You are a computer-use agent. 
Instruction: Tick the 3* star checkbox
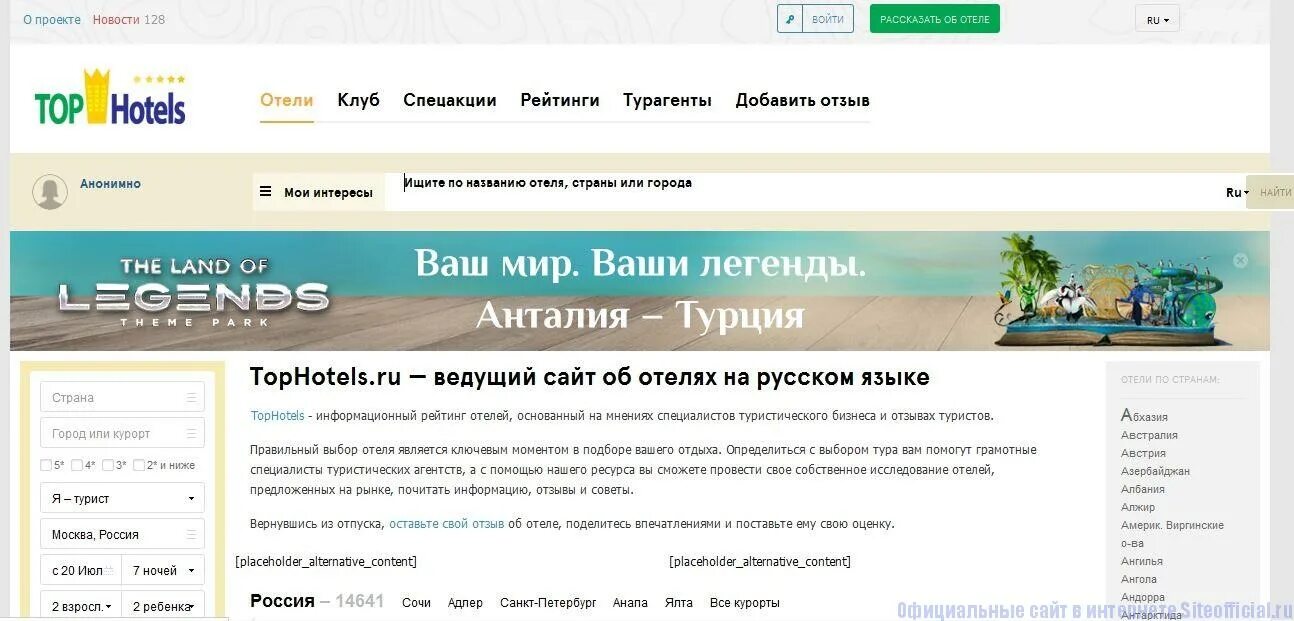pos(108,465)
